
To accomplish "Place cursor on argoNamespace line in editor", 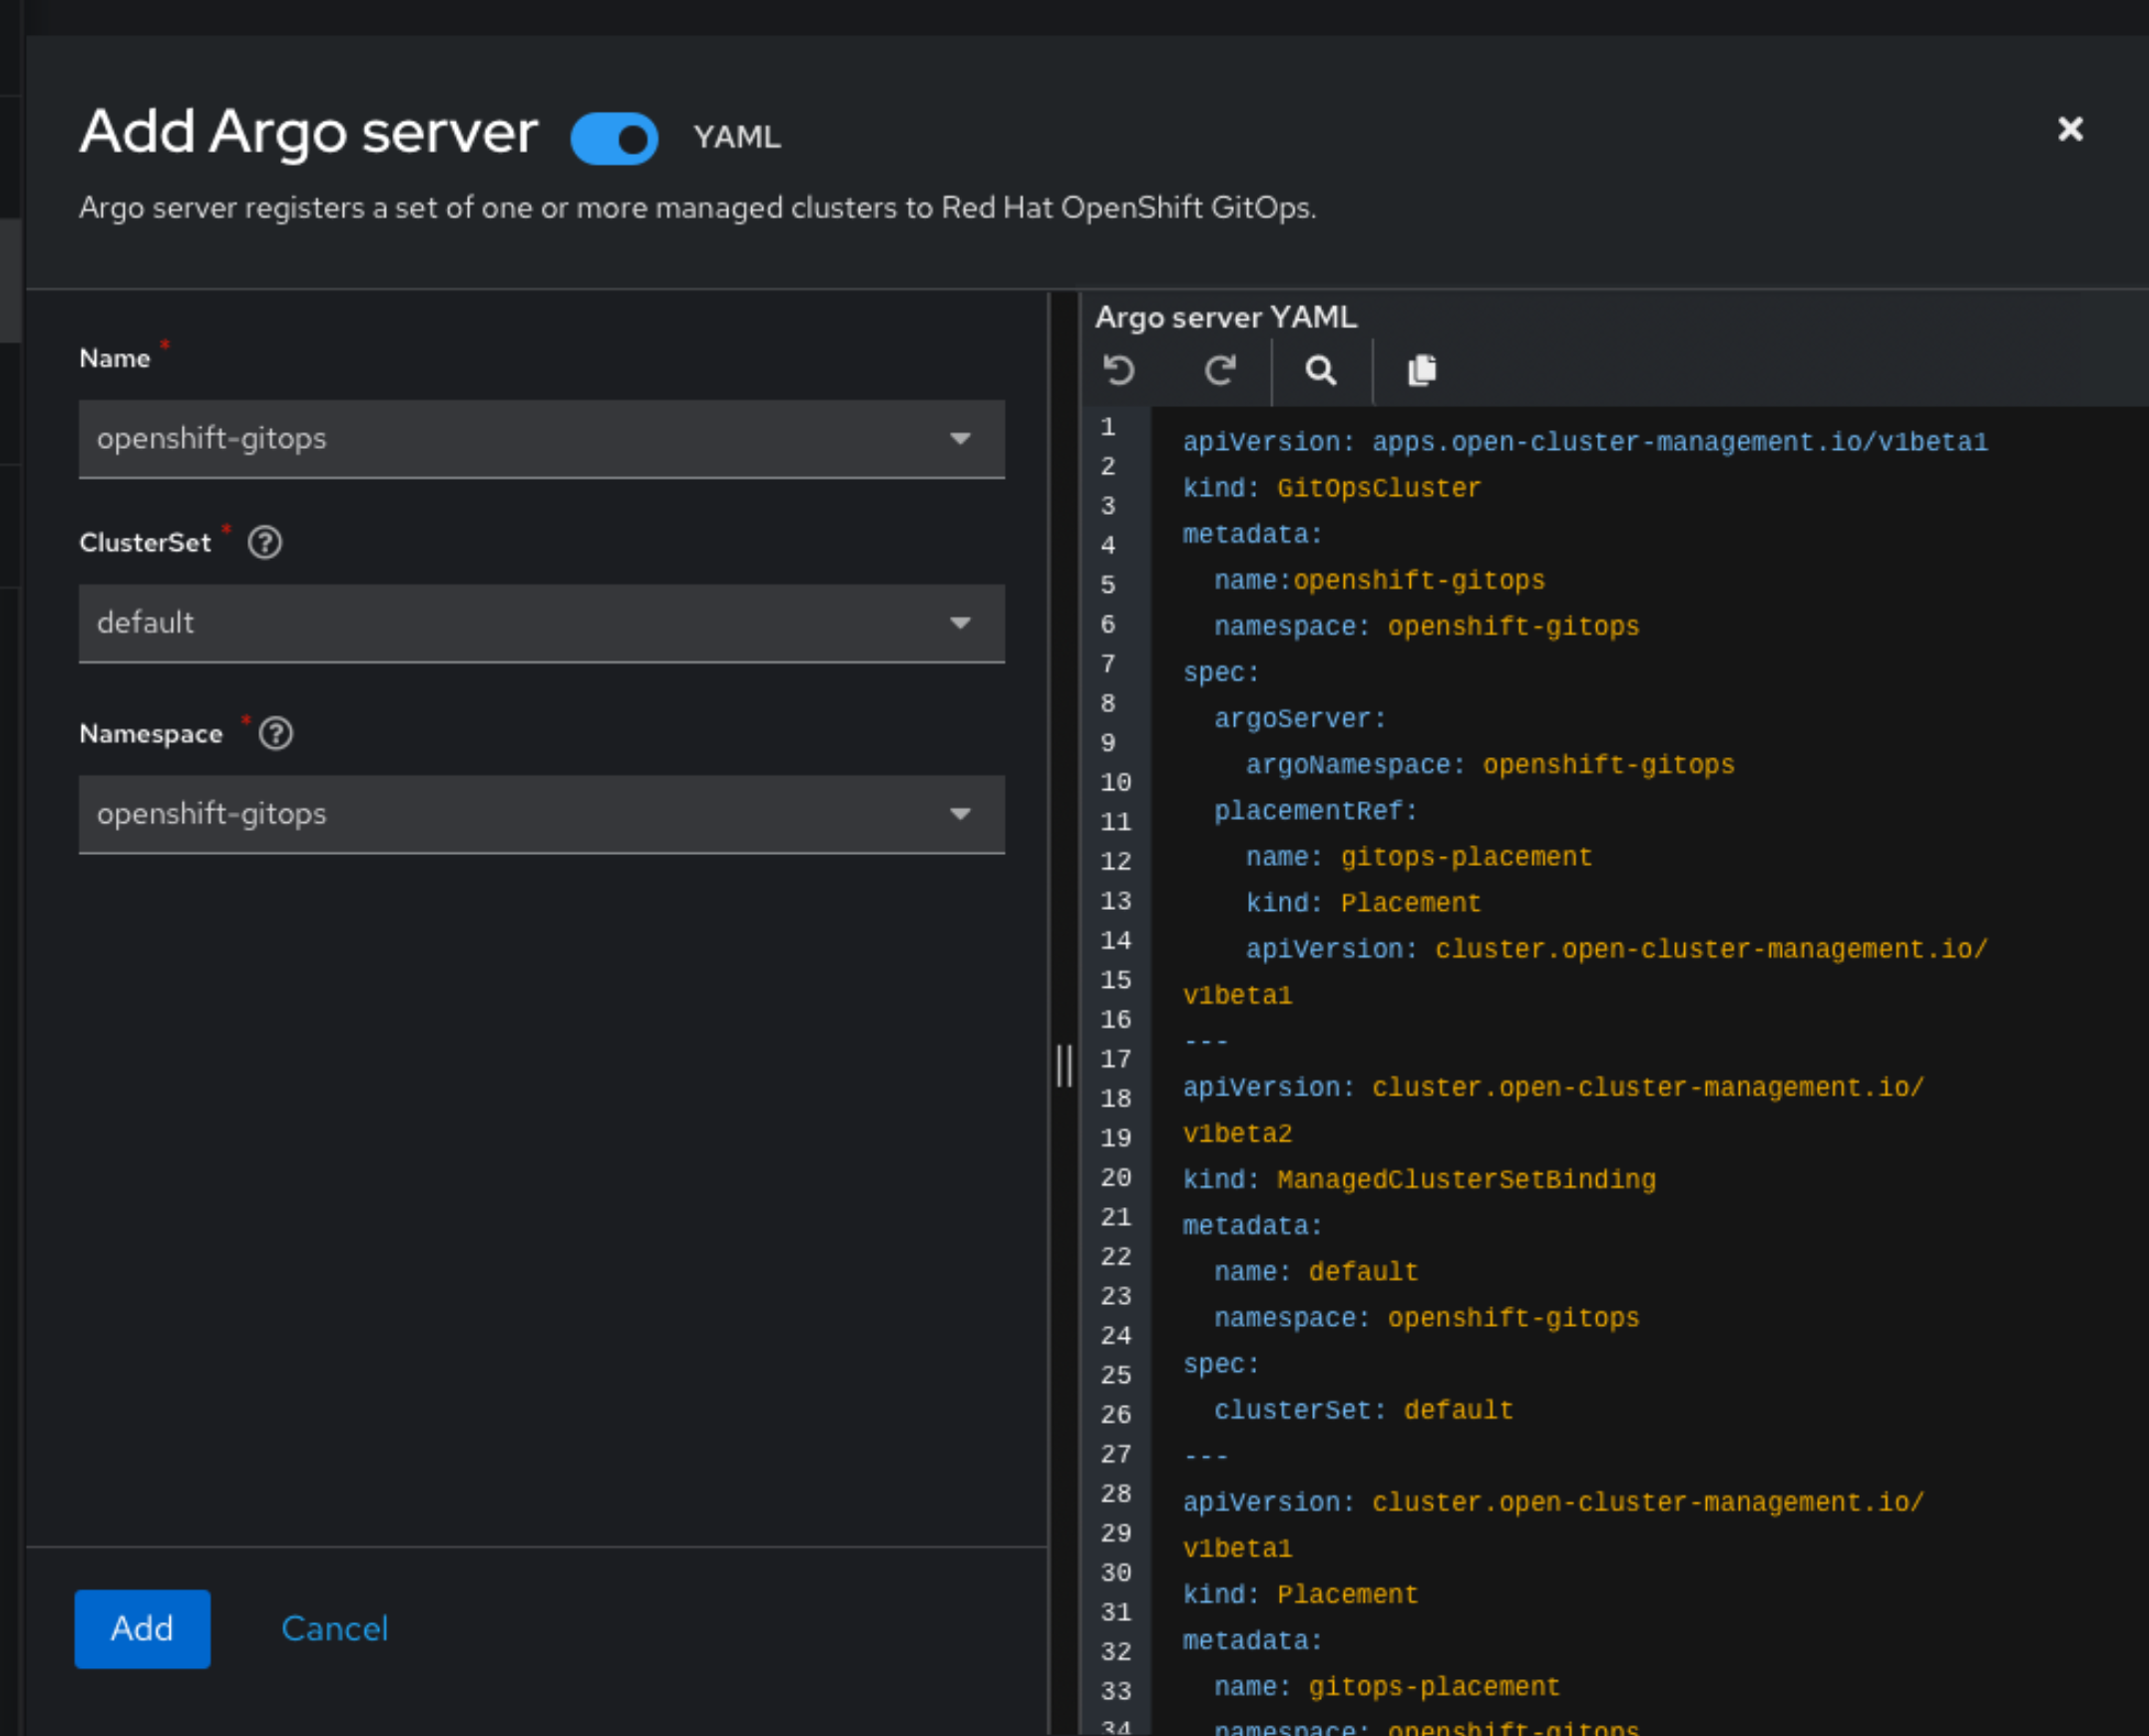I will (1489, 766).
